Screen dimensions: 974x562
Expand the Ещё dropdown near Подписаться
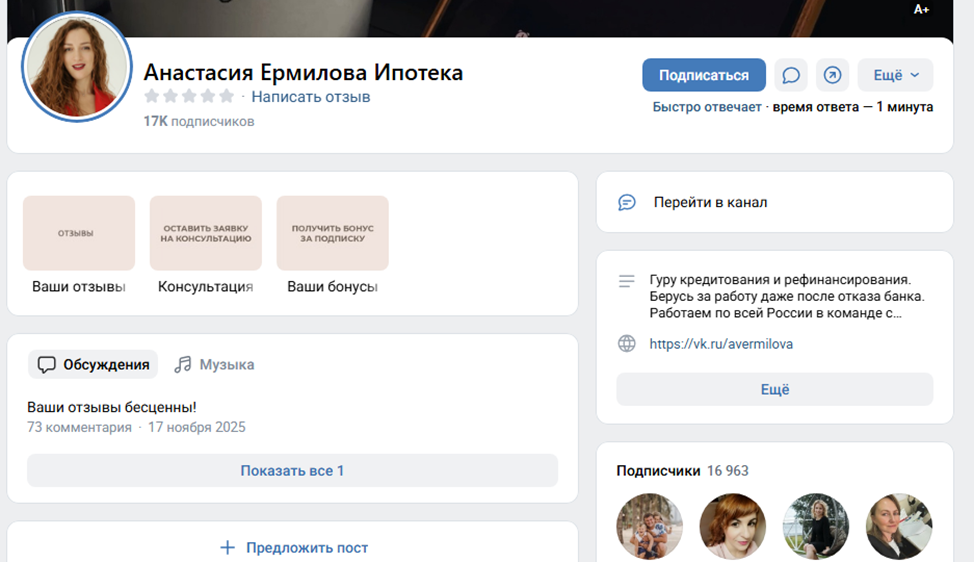895,75
